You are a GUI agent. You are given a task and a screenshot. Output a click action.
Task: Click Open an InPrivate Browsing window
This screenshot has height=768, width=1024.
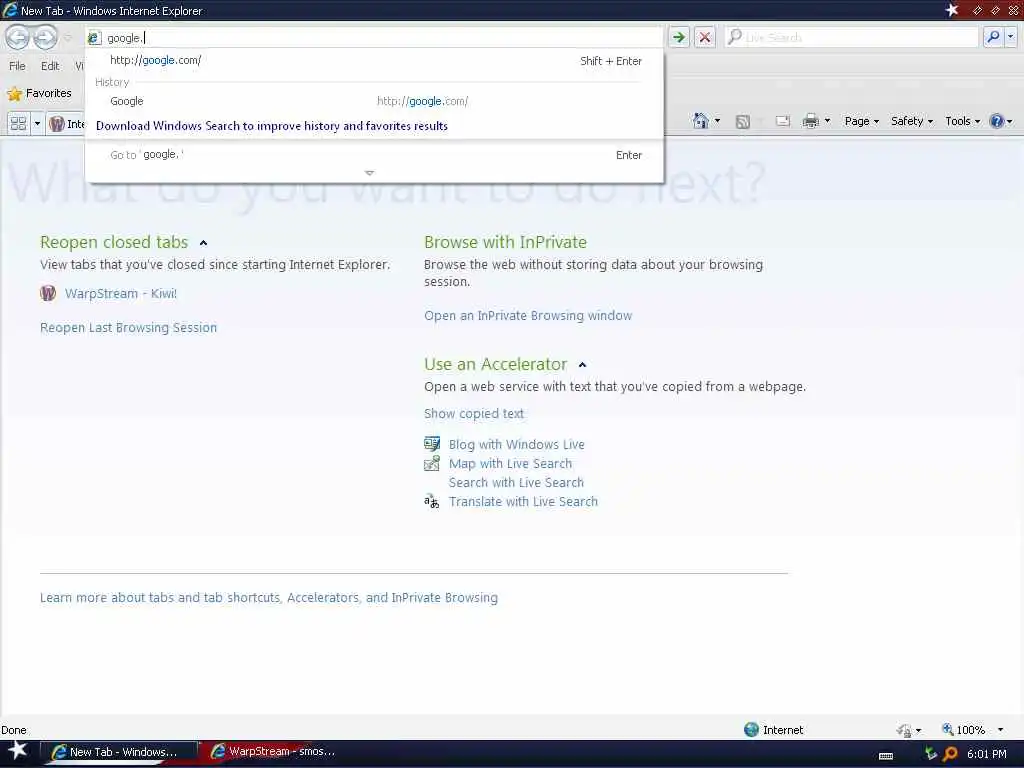528,316
